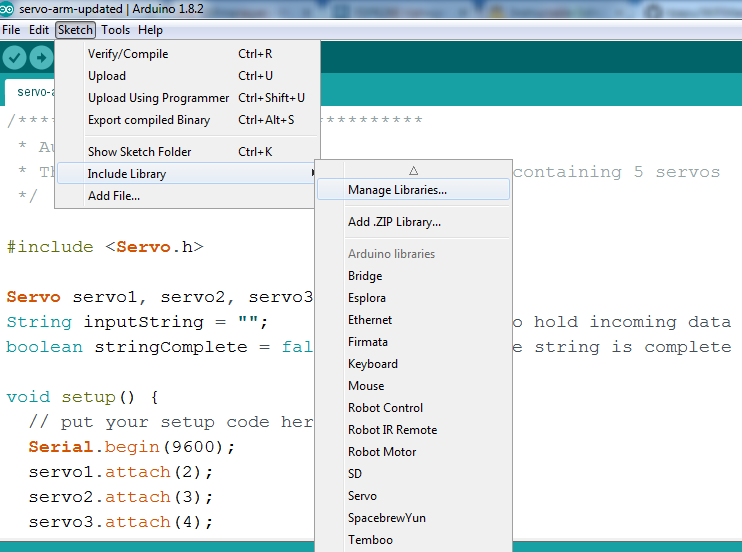Image resolution: width=742 pixels, height=552 pixels.
Task: Close the open Sketch menu
Action: pos(75,30)
